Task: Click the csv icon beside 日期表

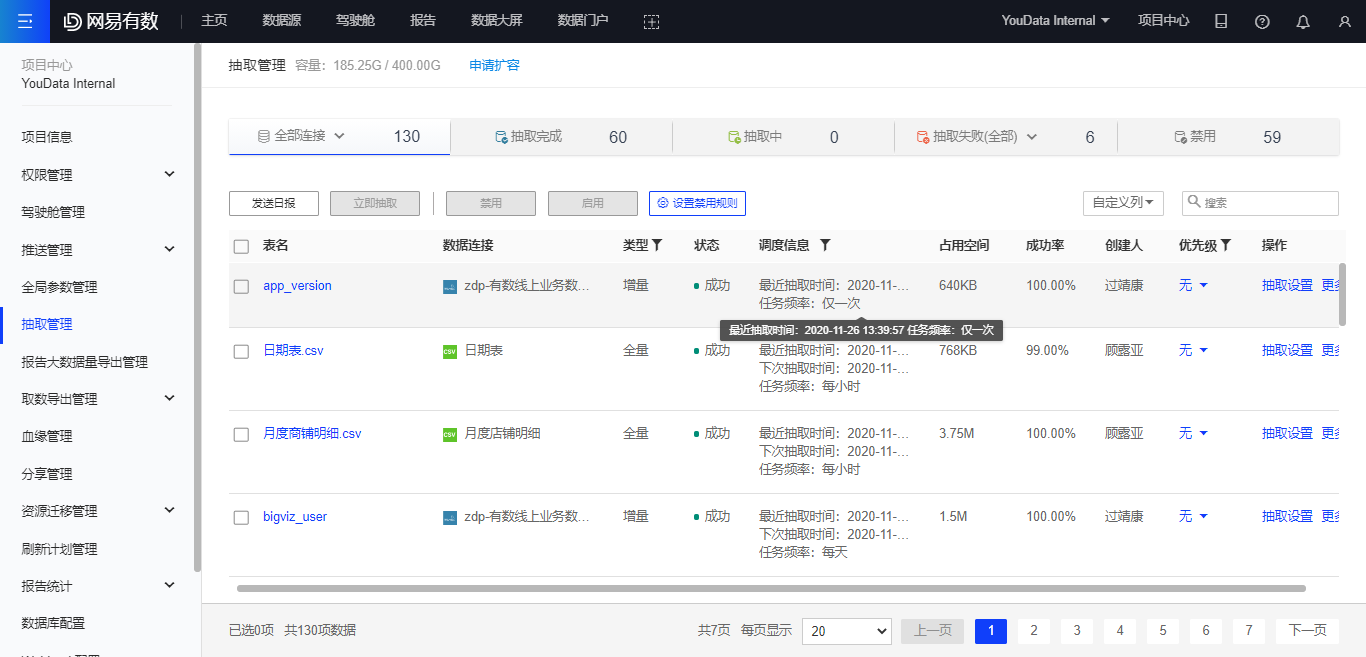Action: coord(450,351)
